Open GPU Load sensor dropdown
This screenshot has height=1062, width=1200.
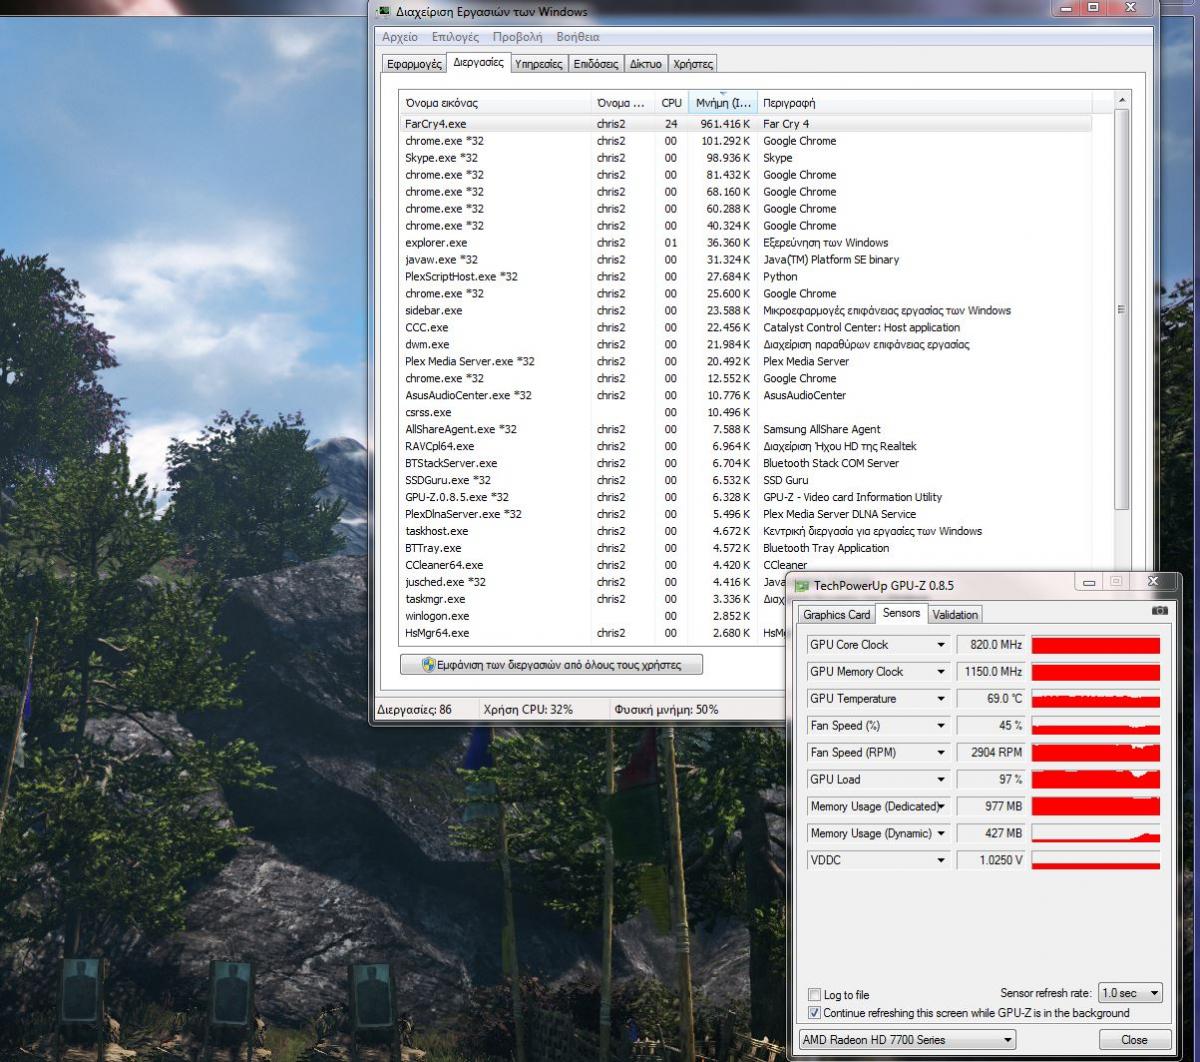pyautogui.click(x=940, y=780)
